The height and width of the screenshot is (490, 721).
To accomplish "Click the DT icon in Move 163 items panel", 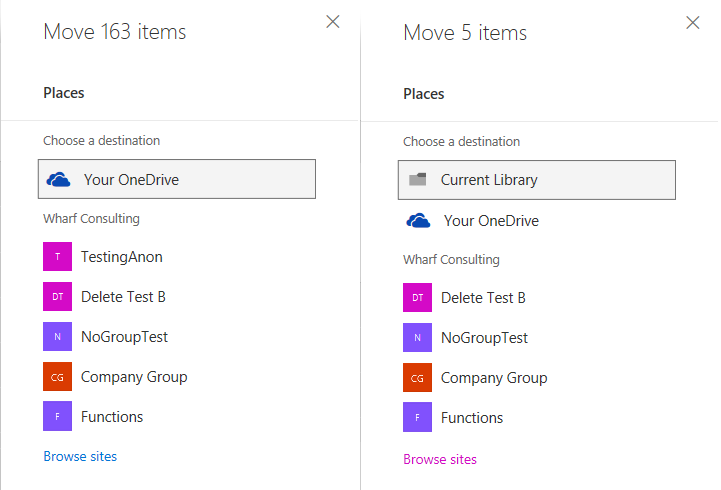I will [x=58, y=297].
